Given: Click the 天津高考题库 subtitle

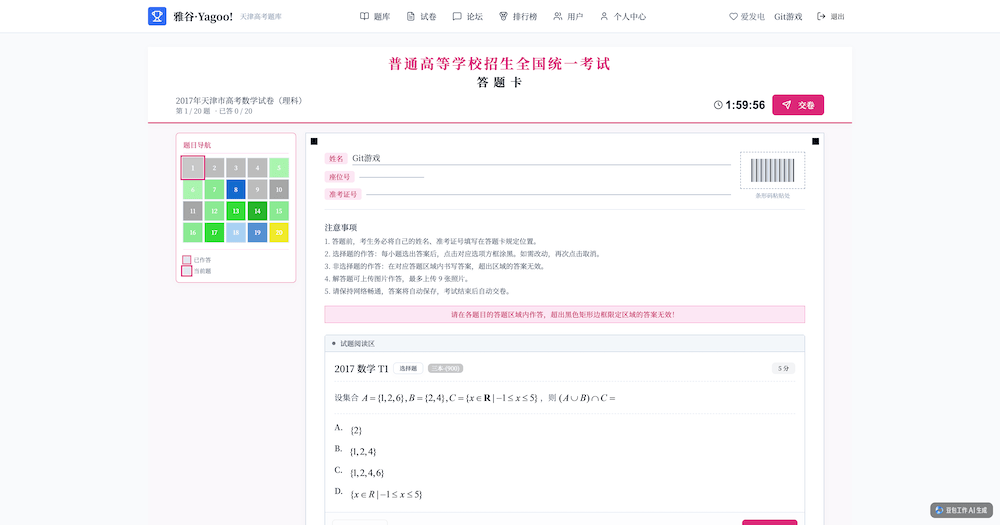Looking at the screenshot, I should click(x=260, y=17).
